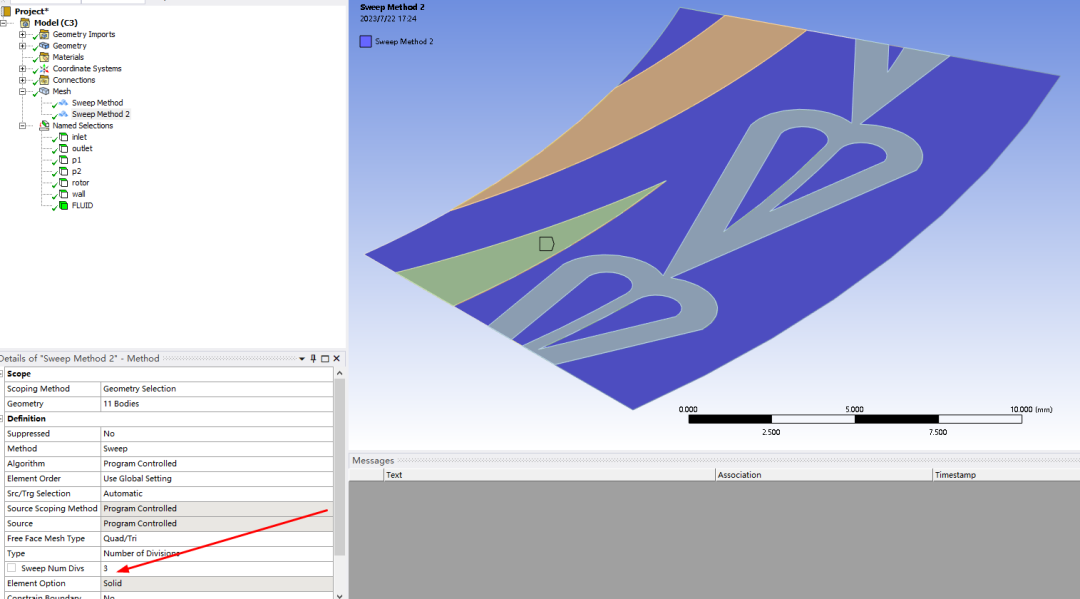Click the Scoping Method Geometry Selection value
Viewport: 1080px width, 599px height.
coord(217,388)
